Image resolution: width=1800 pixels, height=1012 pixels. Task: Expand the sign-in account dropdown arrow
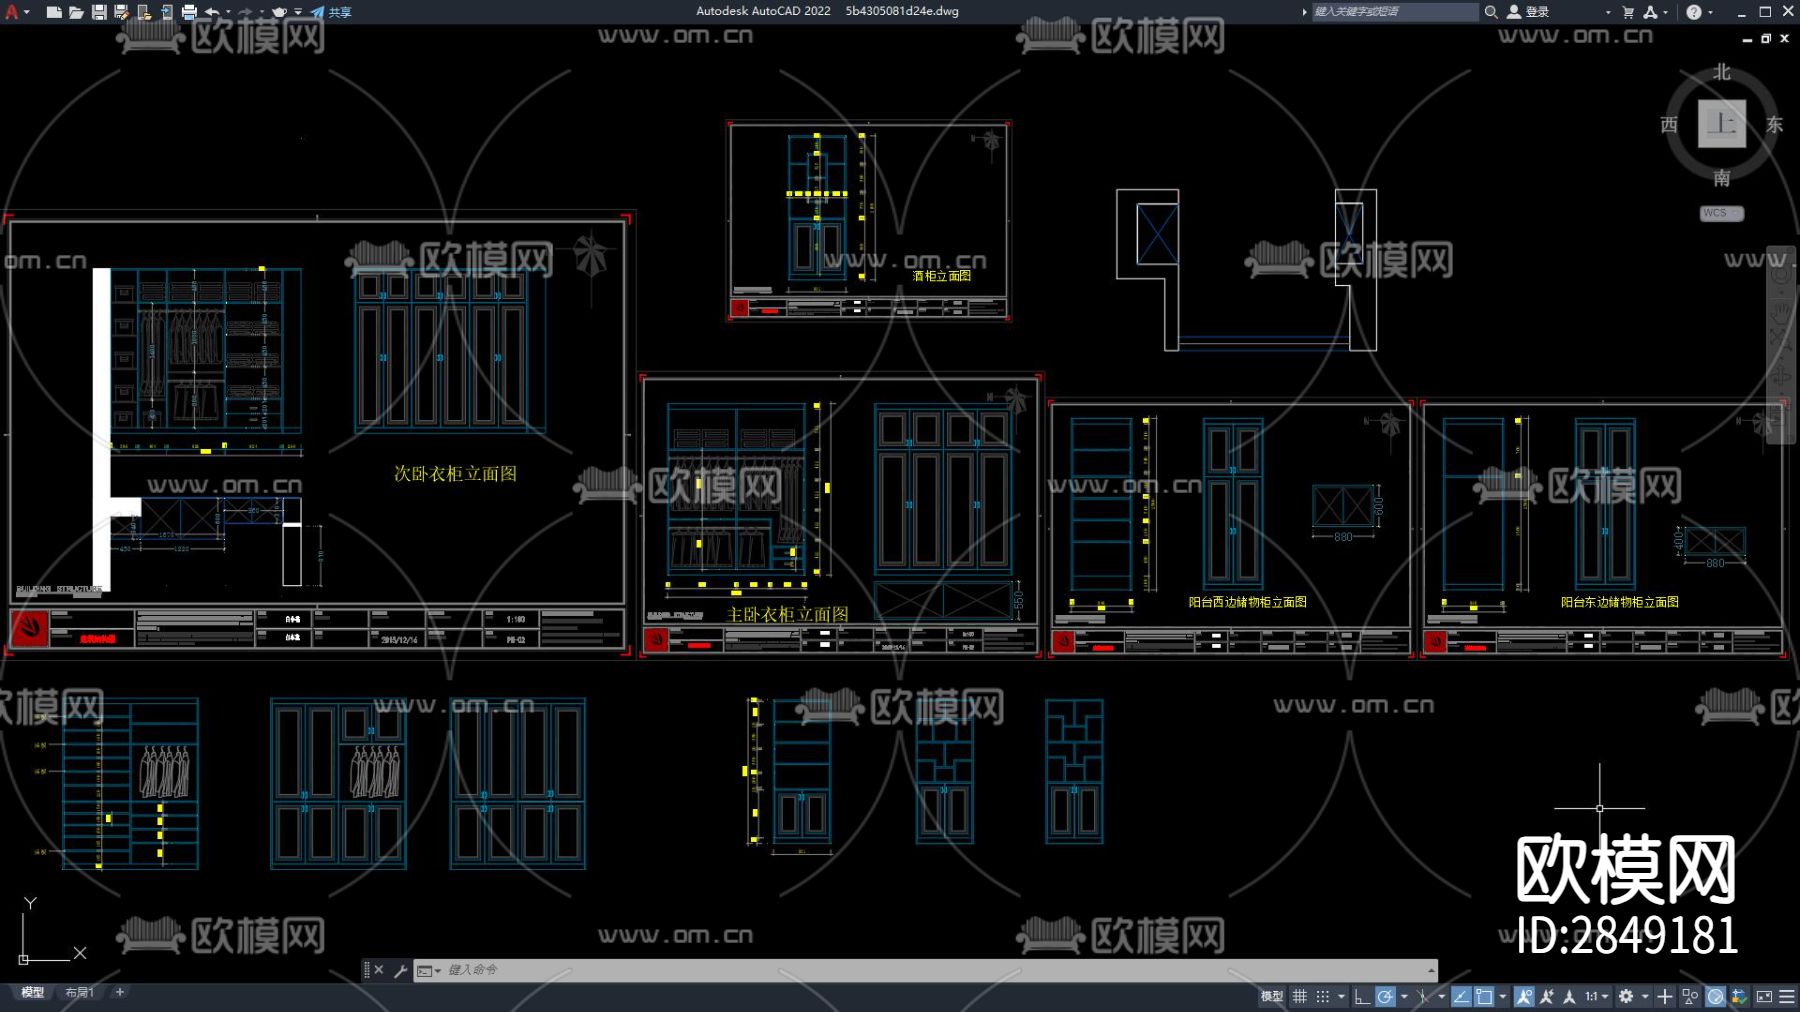pyautogui.click(x=1608, y=12)
